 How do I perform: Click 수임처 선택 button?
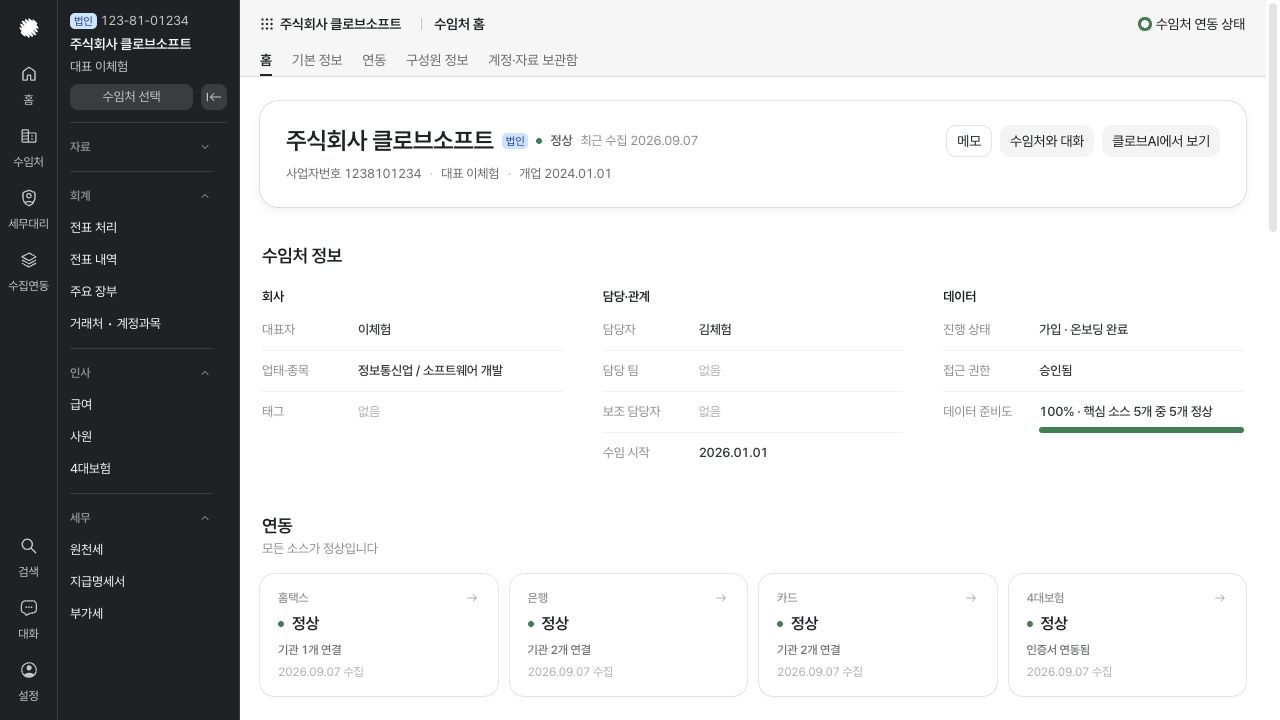click(x=131, y=97)
